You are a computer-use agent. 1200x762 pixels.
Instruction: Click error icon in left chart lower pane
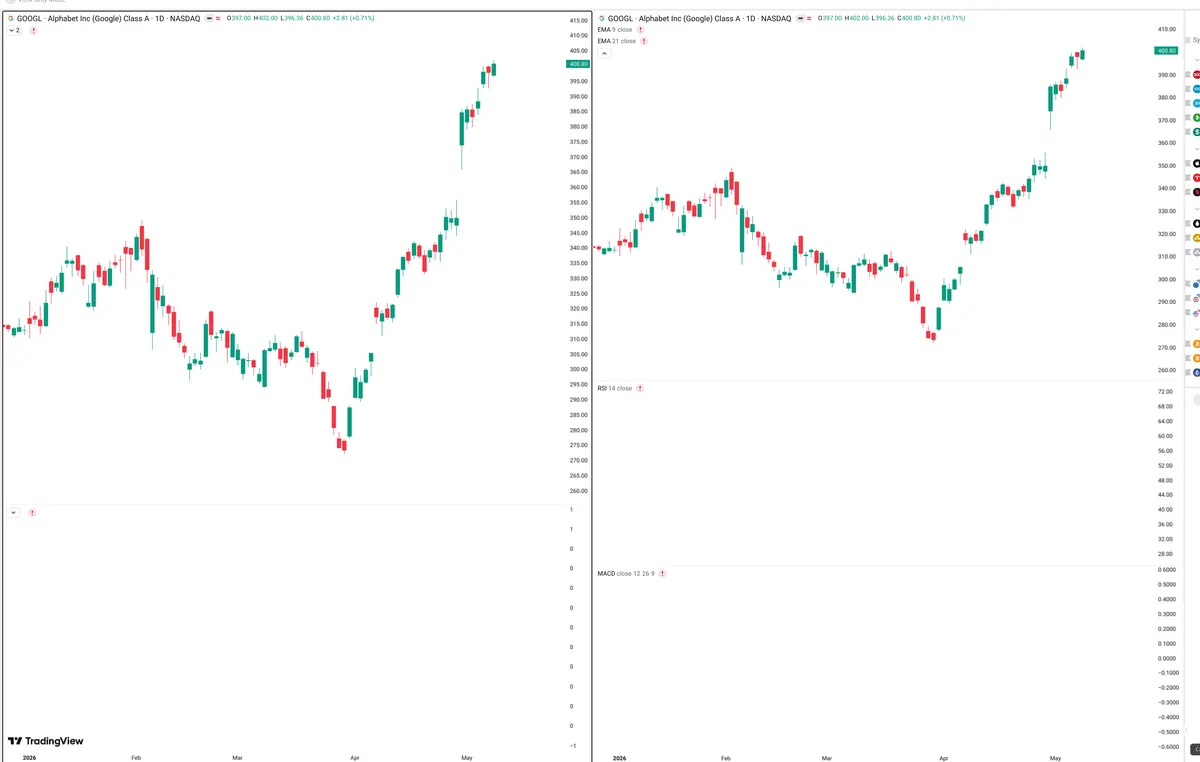[x=33, y=513]
